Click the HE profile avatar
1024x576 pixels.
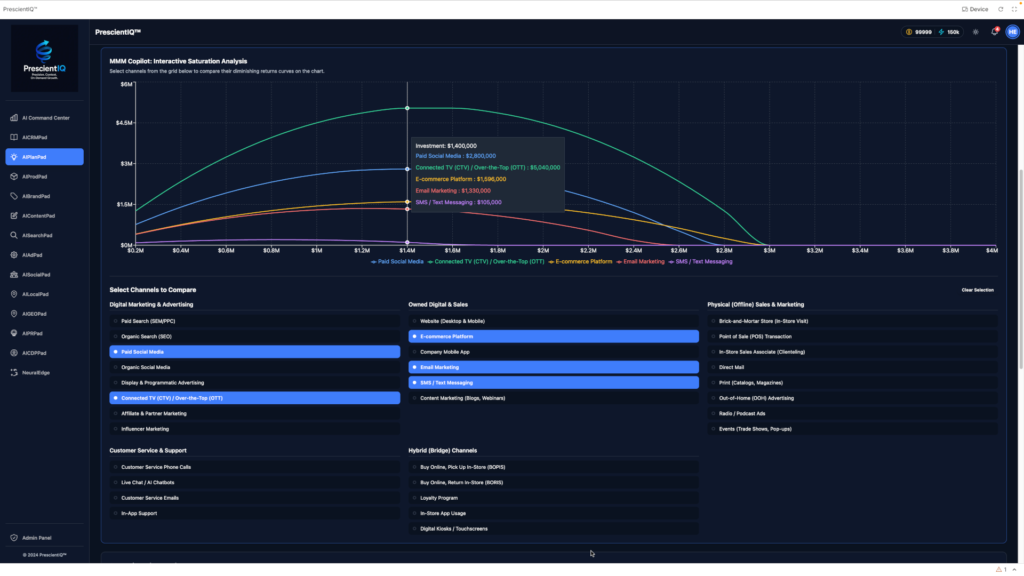point(1012,31)
